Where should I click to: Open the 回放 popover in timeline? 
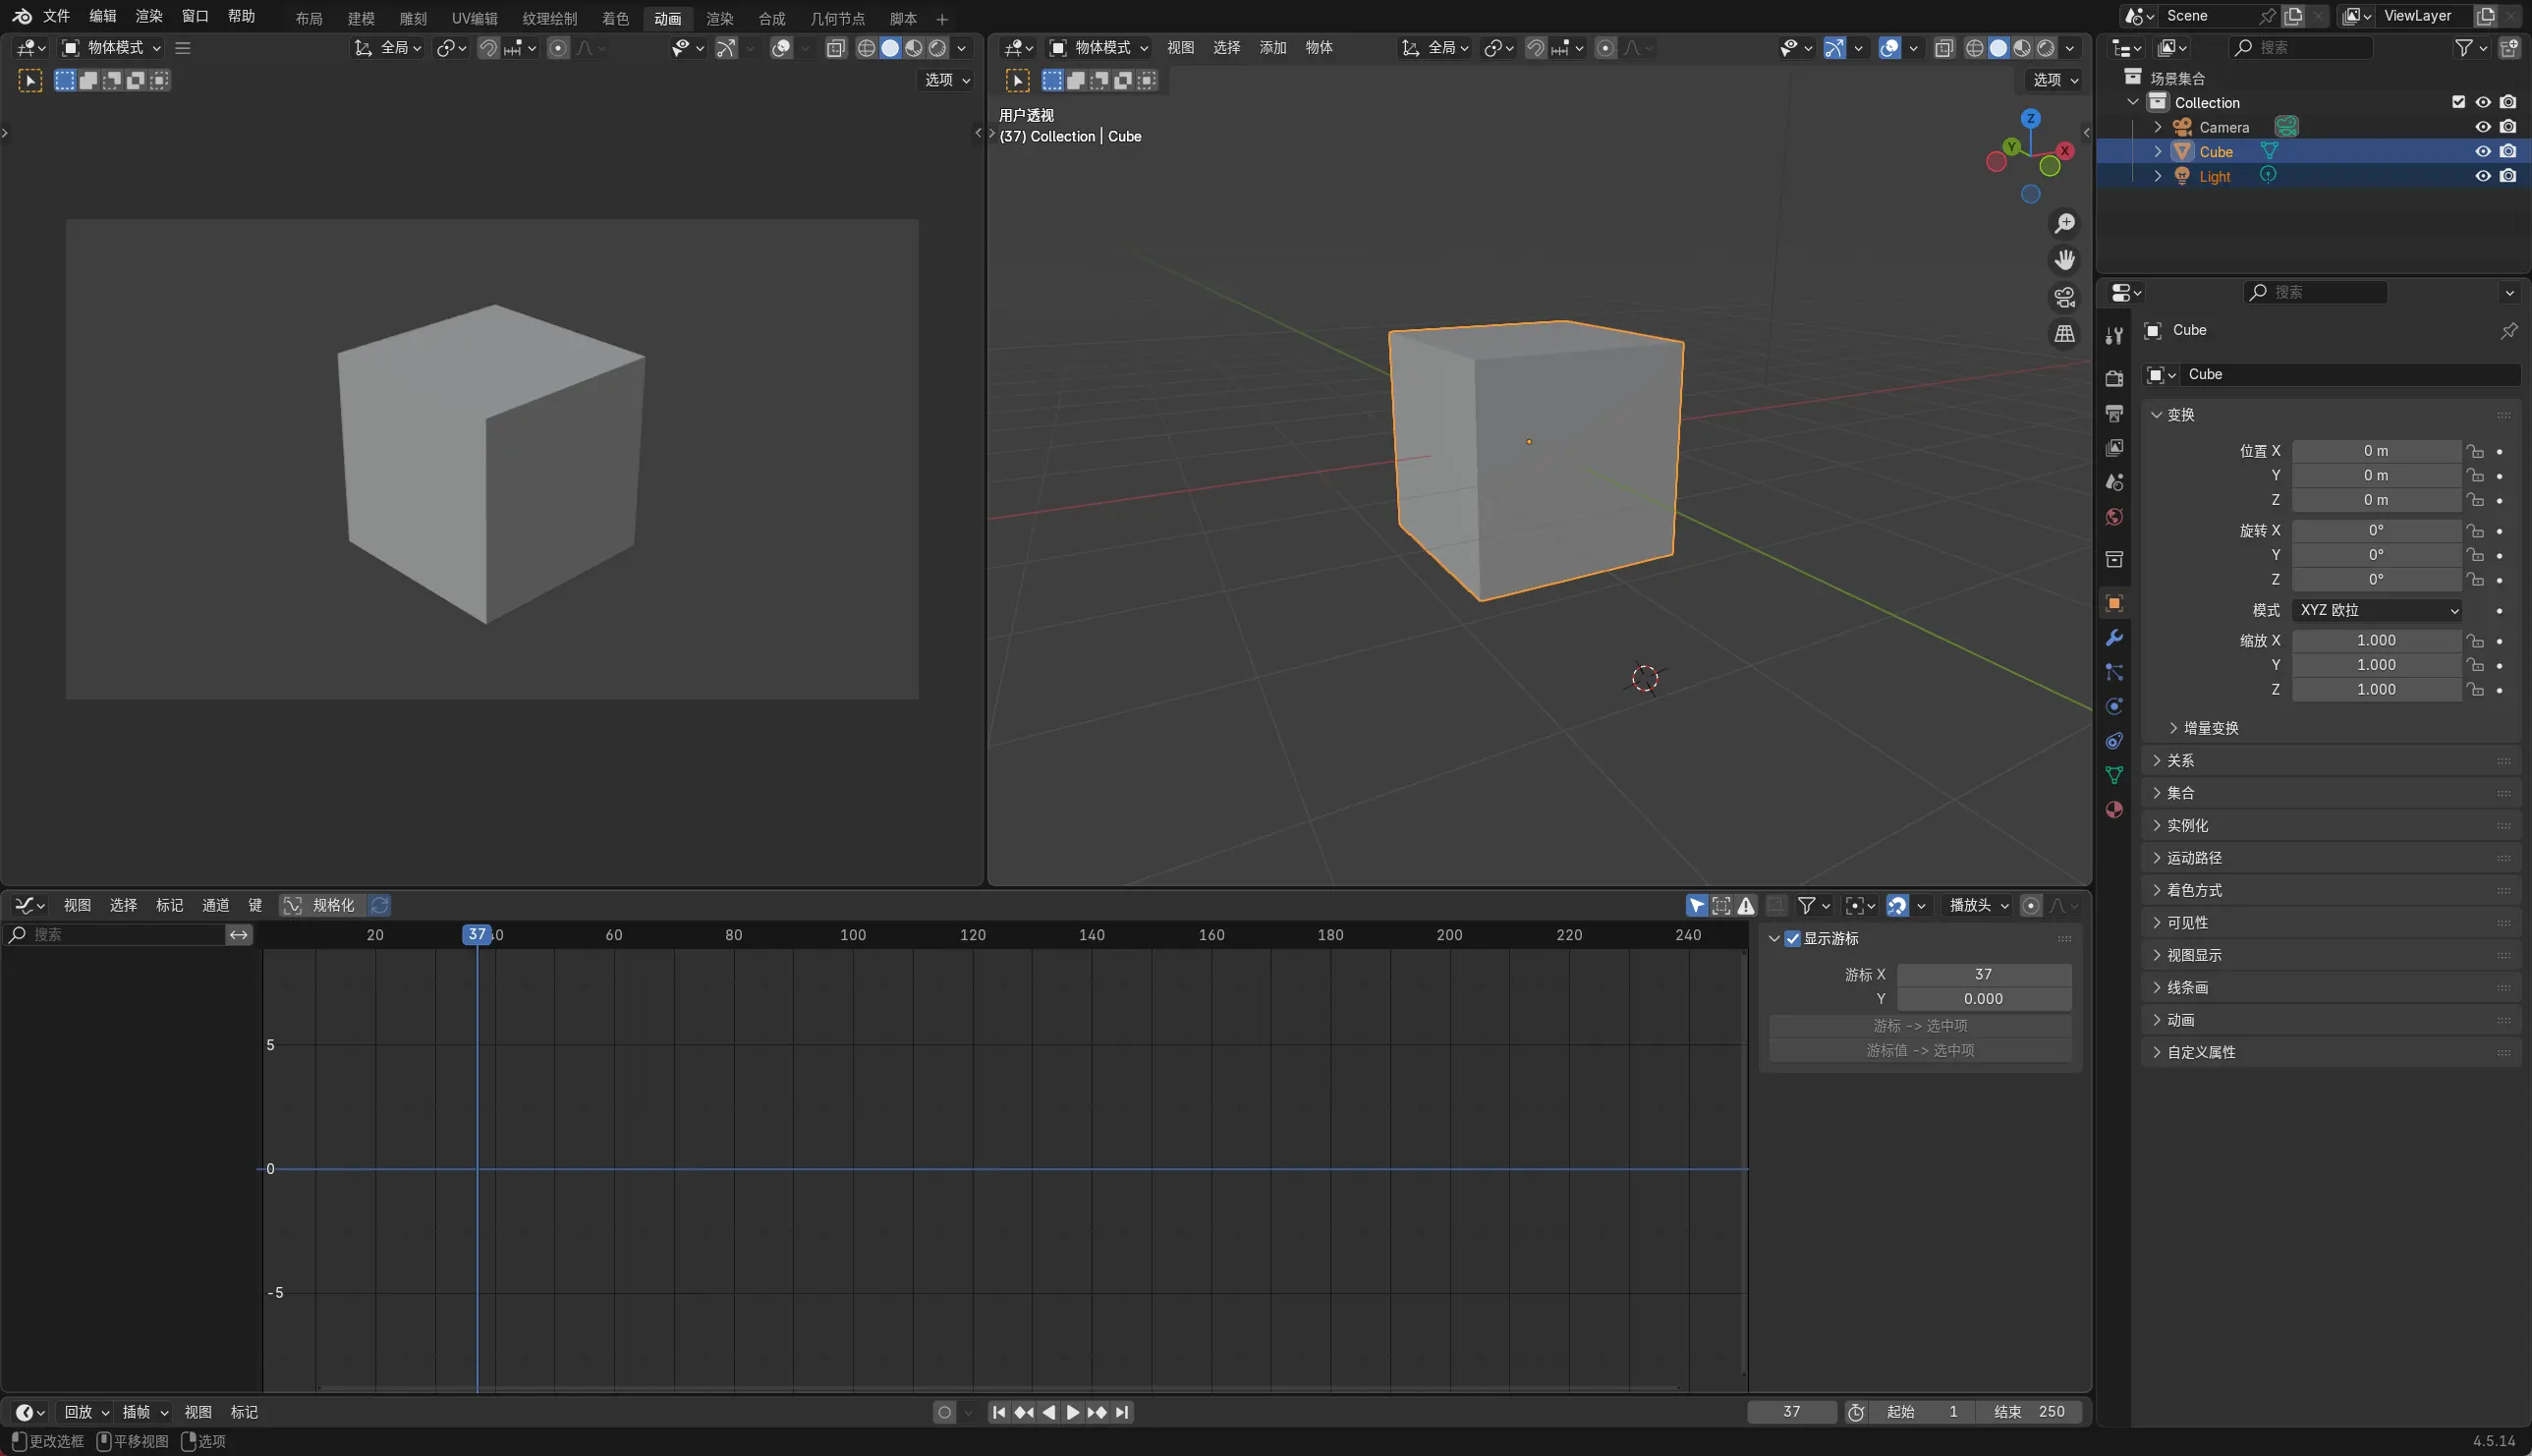pos(86,1412)
